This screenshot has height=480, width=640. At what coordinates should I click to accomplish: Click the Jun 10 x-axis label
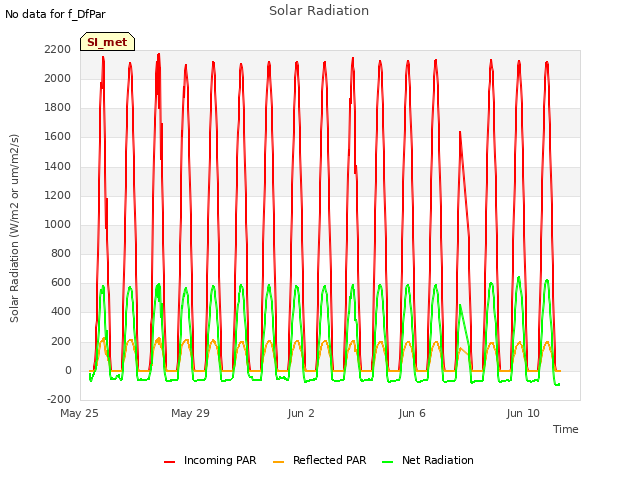[x=523, y=413]
